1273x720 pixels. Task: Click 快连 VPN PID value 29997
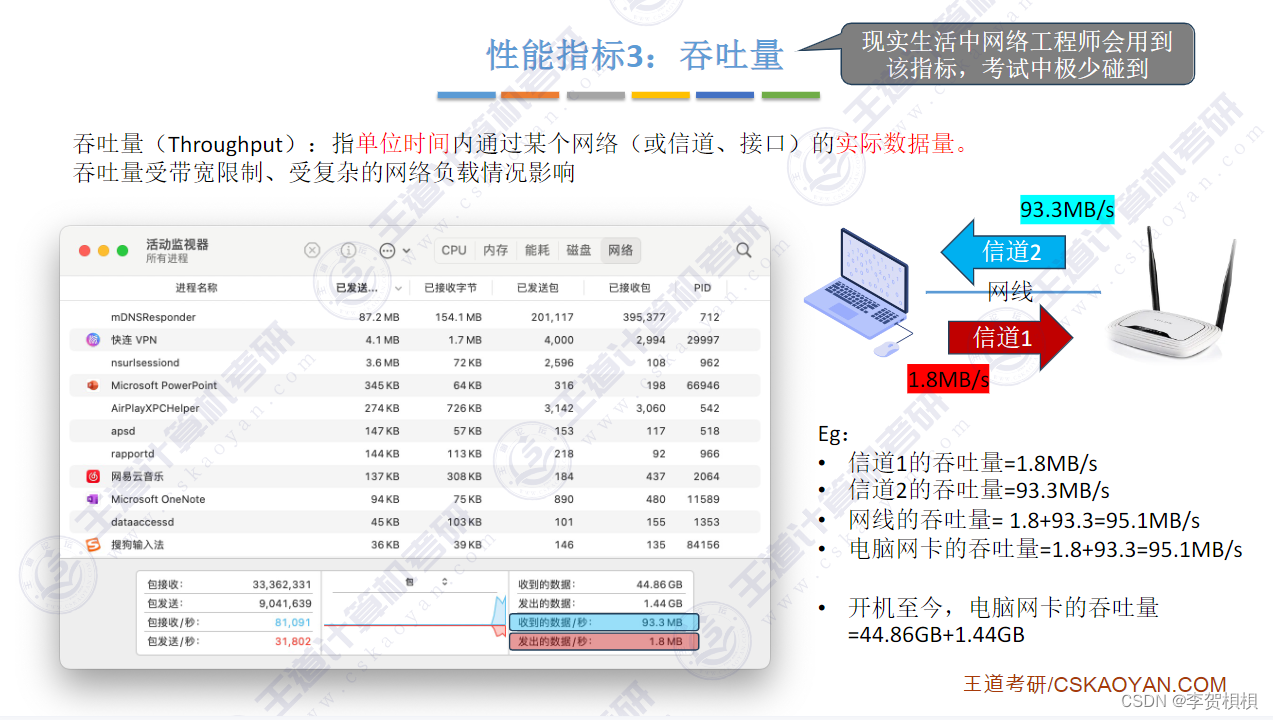[704, 340]
